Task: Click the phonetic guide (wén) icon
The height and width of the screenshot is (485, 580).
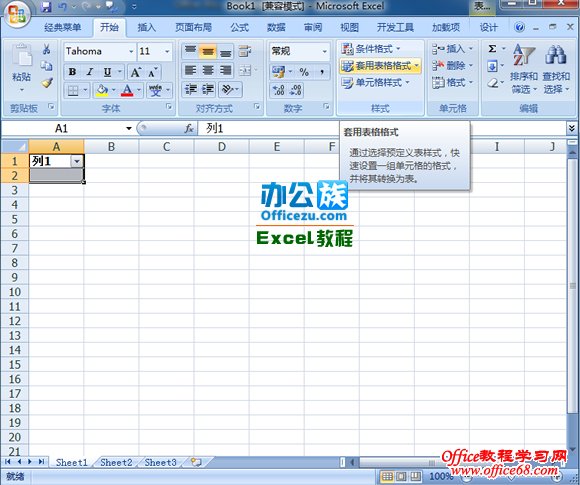Action: point(155,90)
